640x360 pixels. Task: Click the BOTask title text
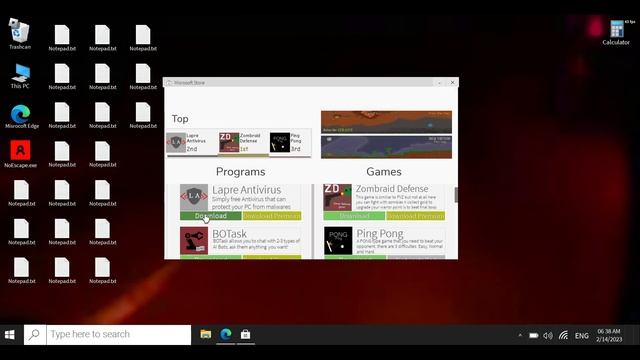[x=229, y=233]
